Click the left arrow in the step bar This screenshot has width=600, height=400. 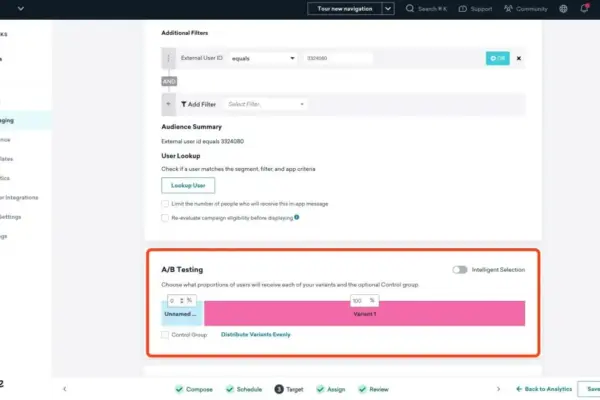[64, 389]
